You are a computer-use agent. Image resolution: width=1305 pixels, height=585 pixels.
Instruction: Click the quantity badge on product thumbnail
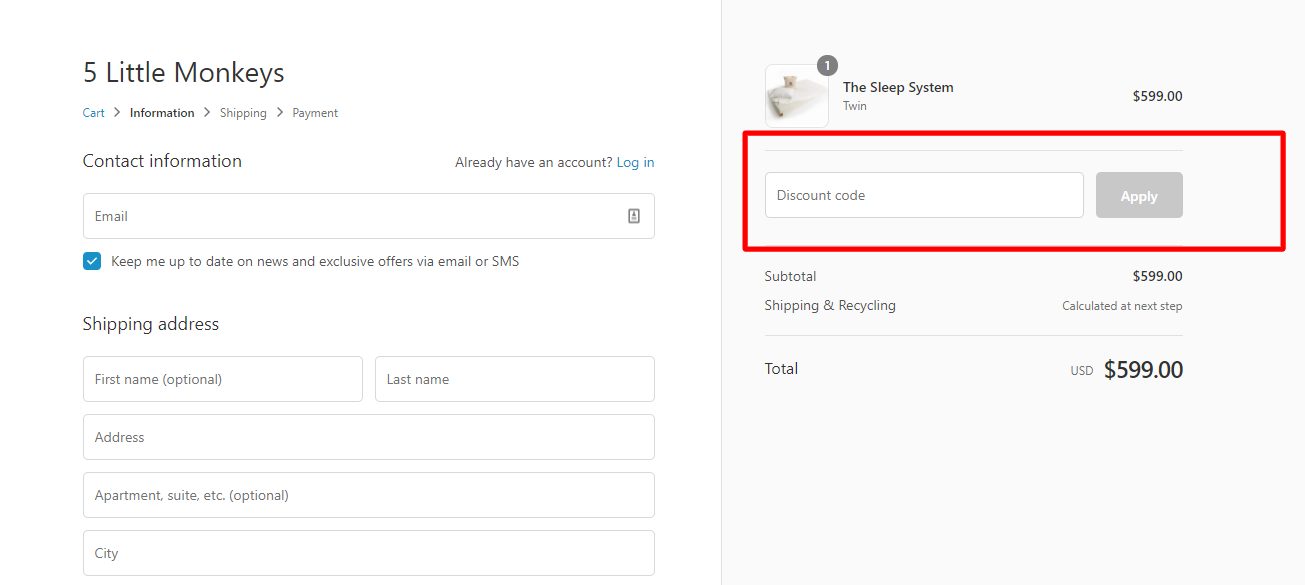827,66
